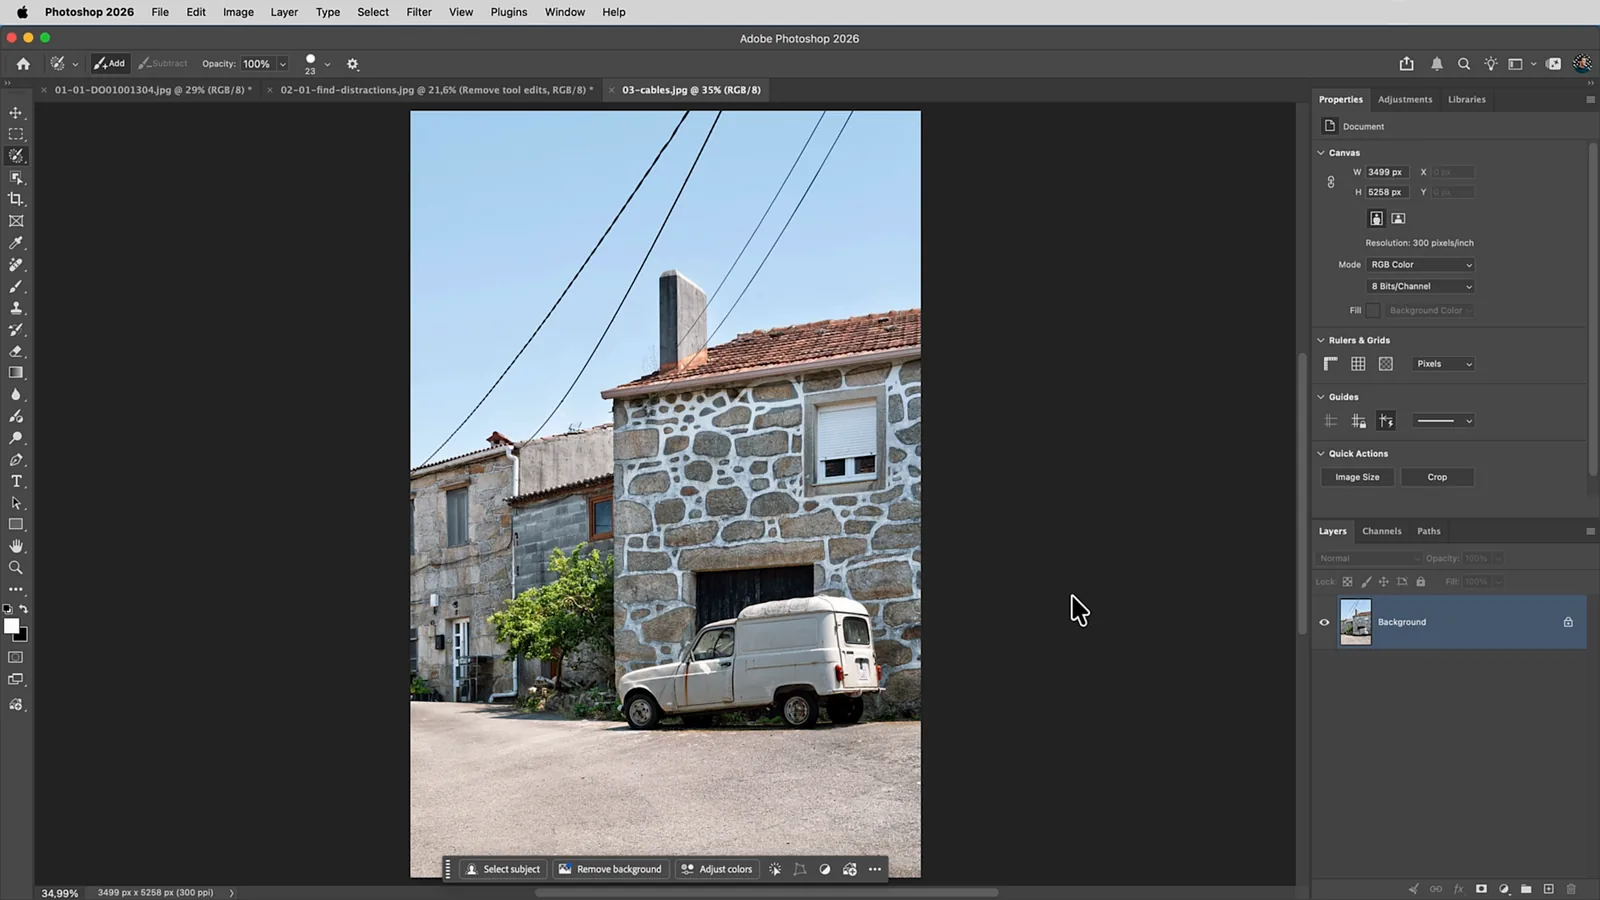
Task: Click the Background layer thumbnail
Action: click(1355, 622)
